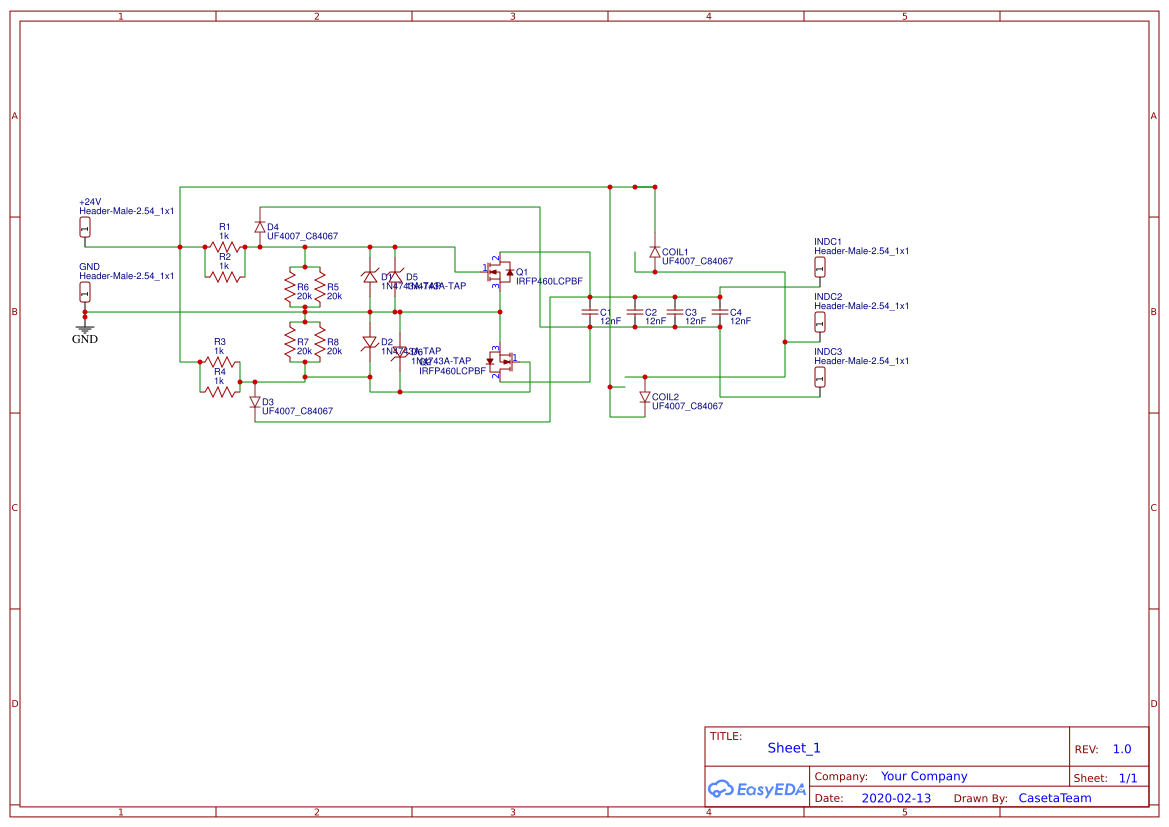This screenshot has height=827, width=1169.
Task: Click the Sheet_1 title text
Action: [x=794, y=748]
